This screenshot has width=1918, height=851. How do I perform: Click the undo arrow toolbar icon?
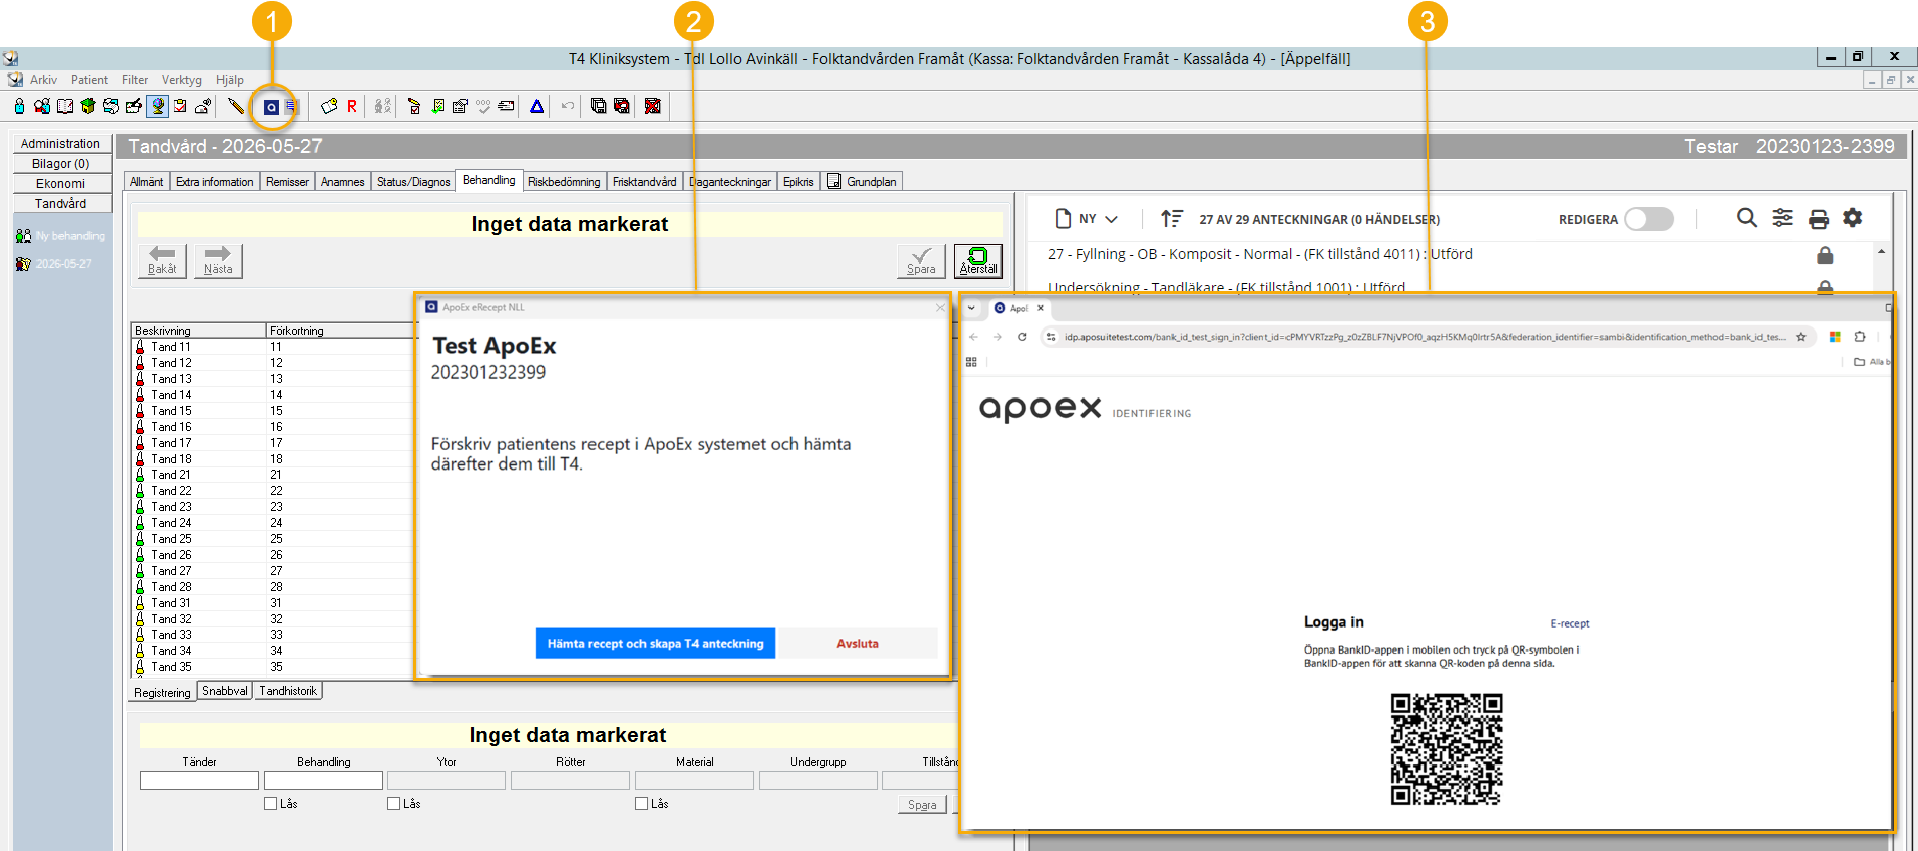568,106
